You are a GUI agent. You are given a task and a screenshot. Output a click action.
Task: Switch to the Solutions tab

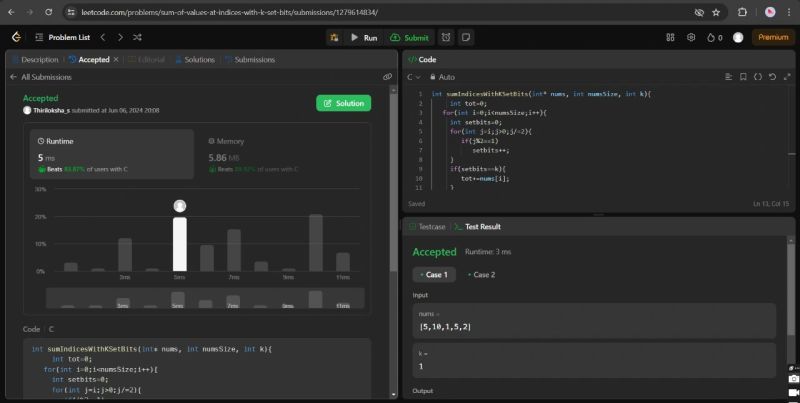(195, 60)
